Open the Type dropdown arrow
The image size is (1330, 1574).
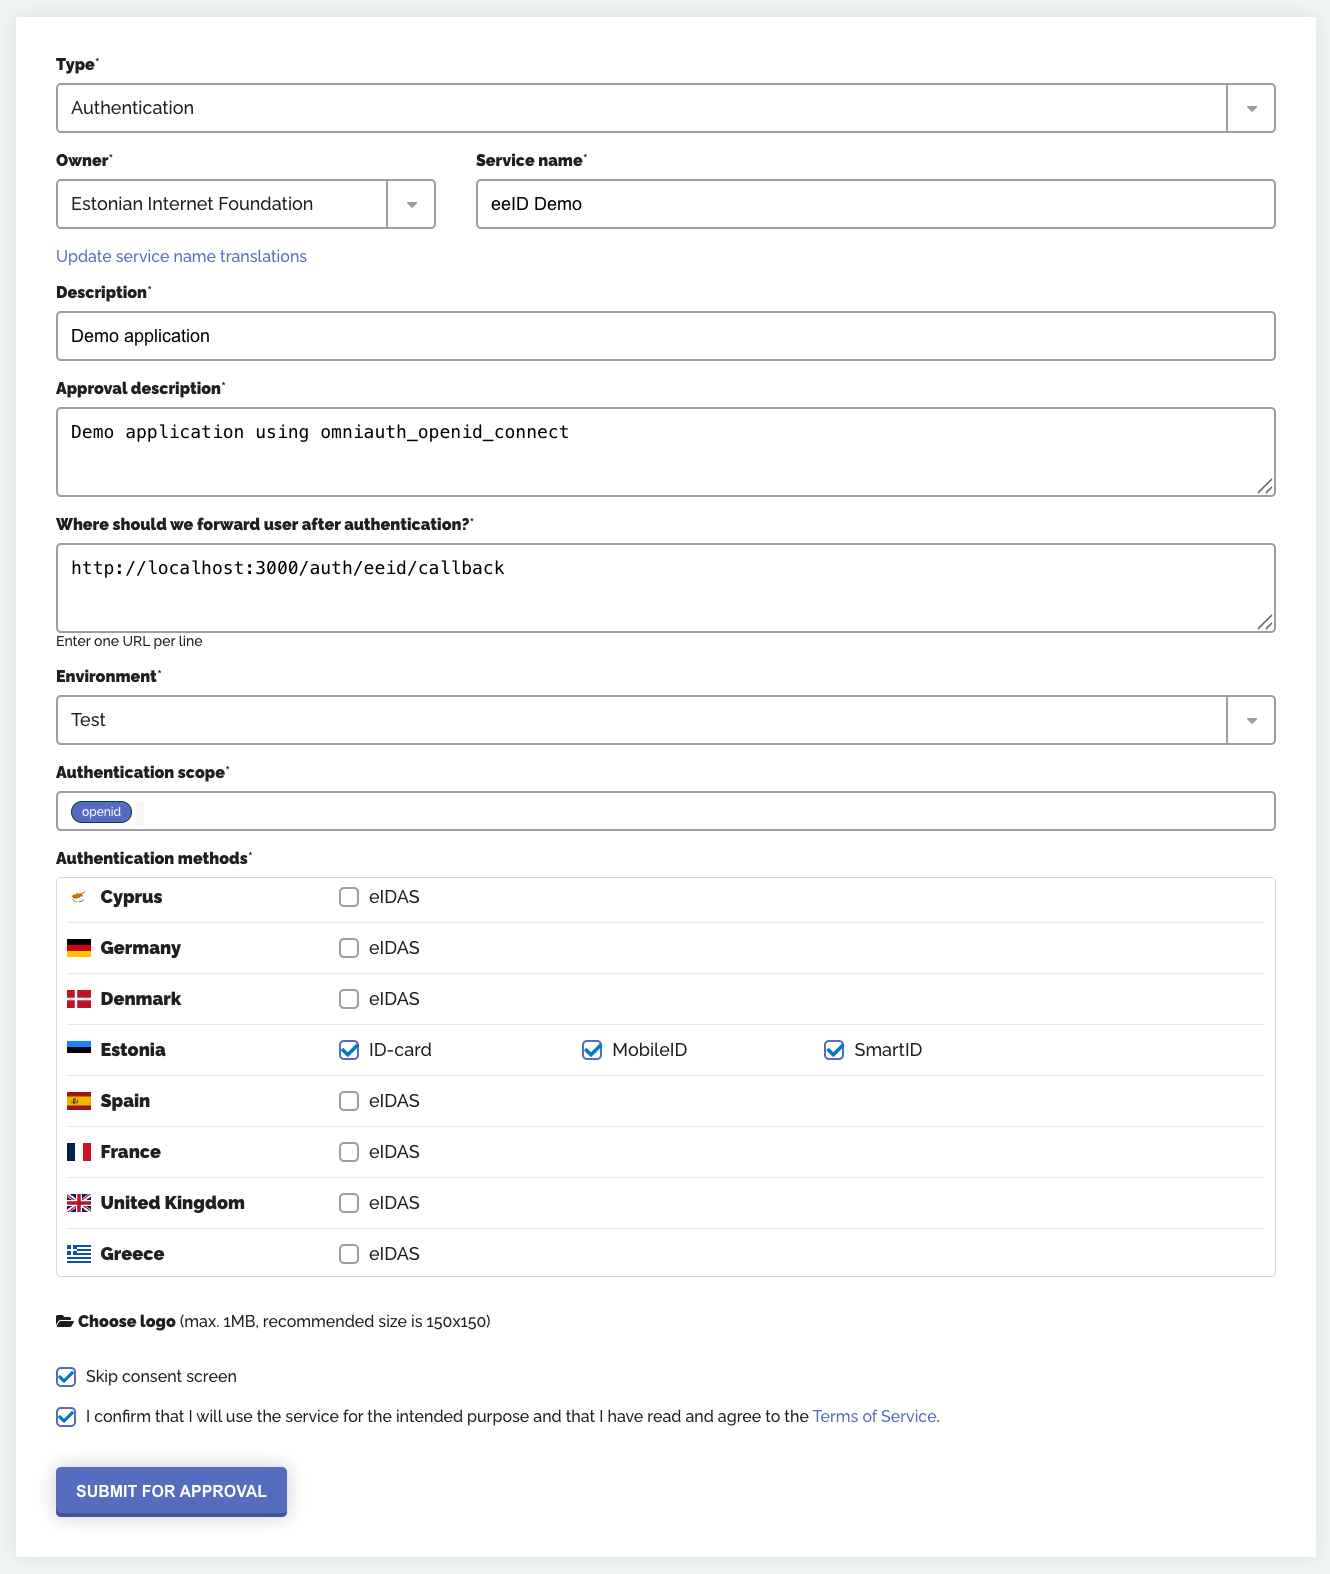click(x=1251, y=108)
